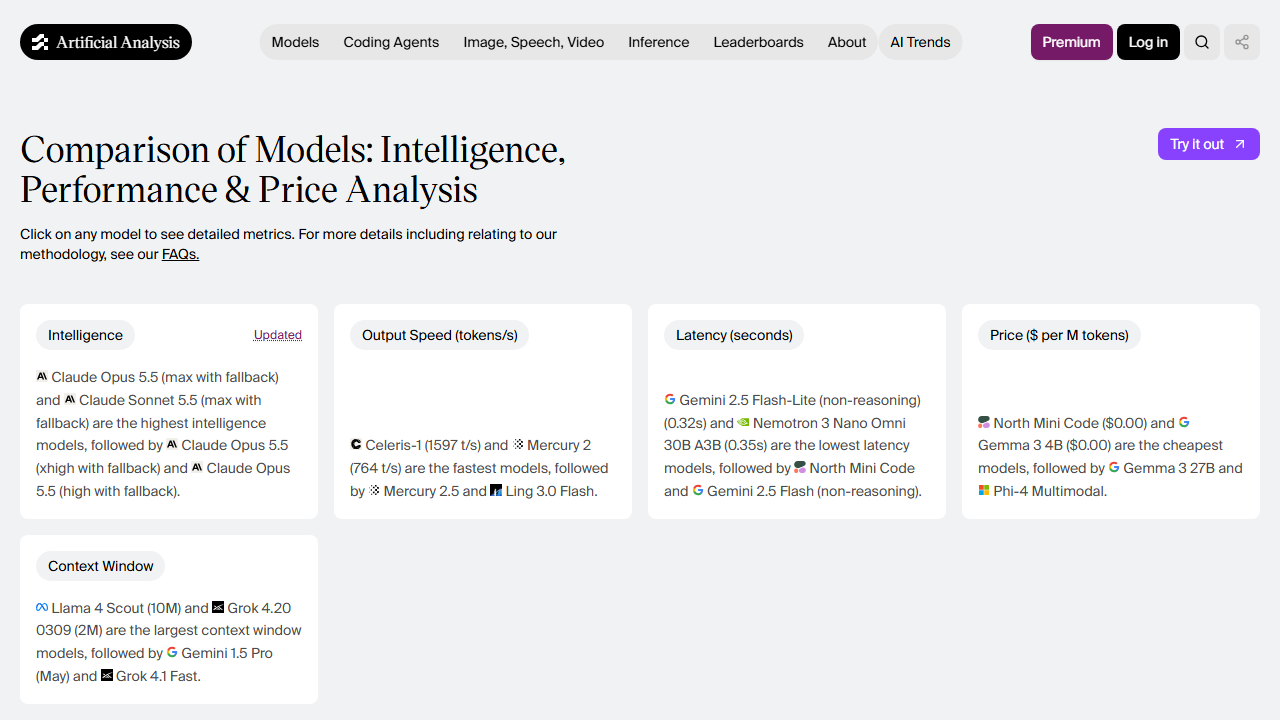Click the "Llama 4 Scout (10M)" text
Image resolution: width=1280 pixels, height=720 pixels.
click(x=116, y=608)
